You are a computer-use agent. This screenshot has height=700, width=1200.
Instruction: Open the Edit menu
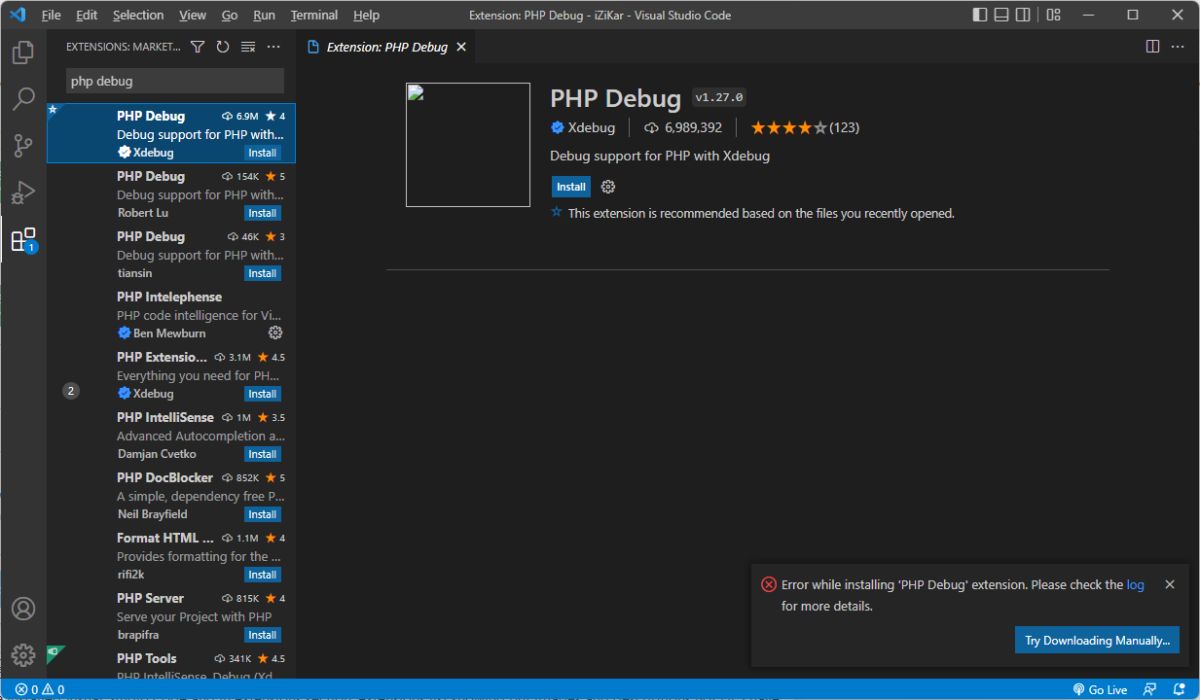[x=86, y=15]
